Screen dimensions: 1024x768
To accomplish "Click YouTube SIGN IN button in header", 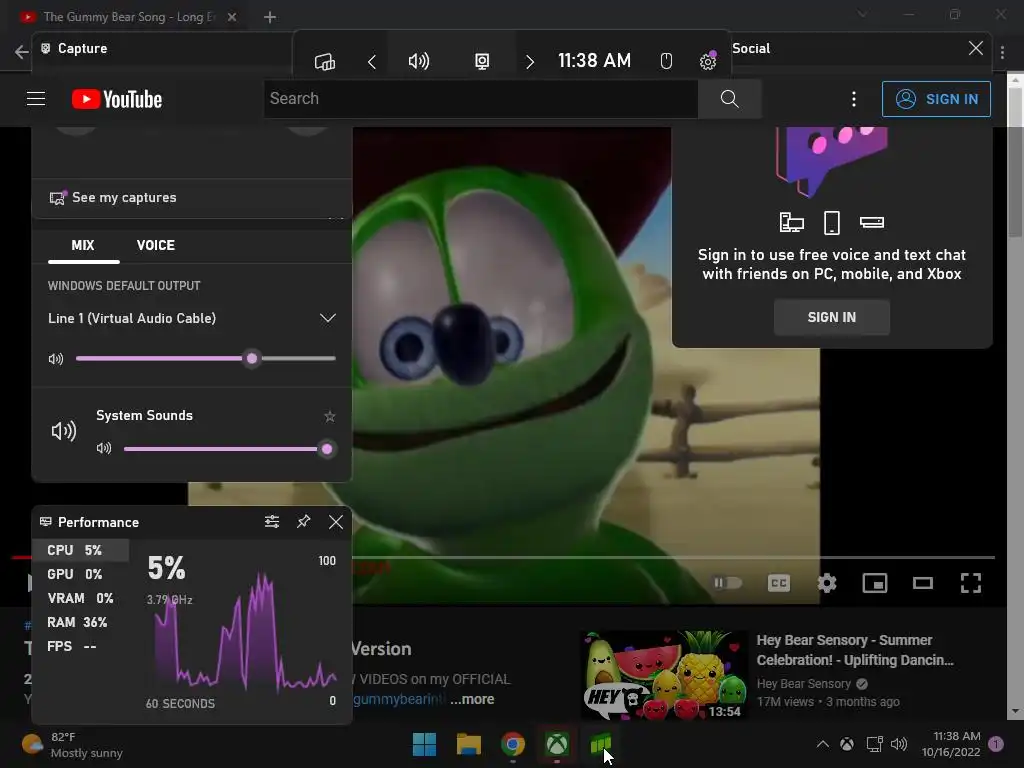I will click(x=936, y=99).
